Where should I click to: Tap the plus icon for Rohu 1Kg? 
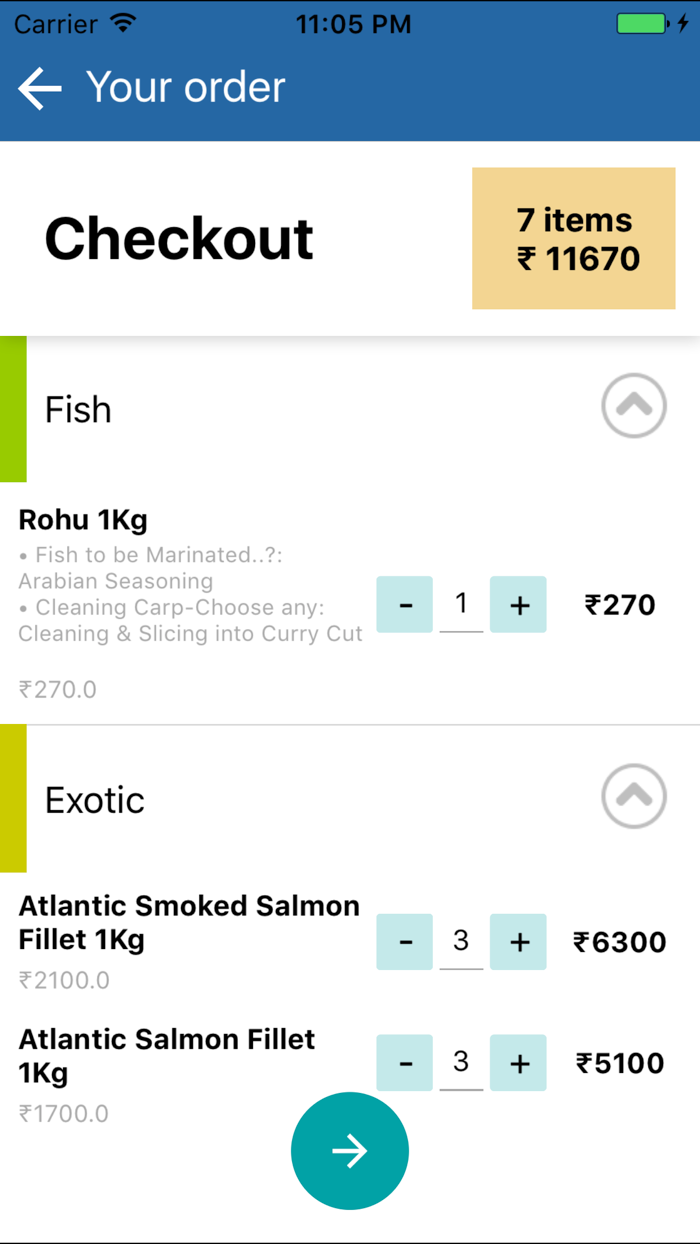coord(518,604)
